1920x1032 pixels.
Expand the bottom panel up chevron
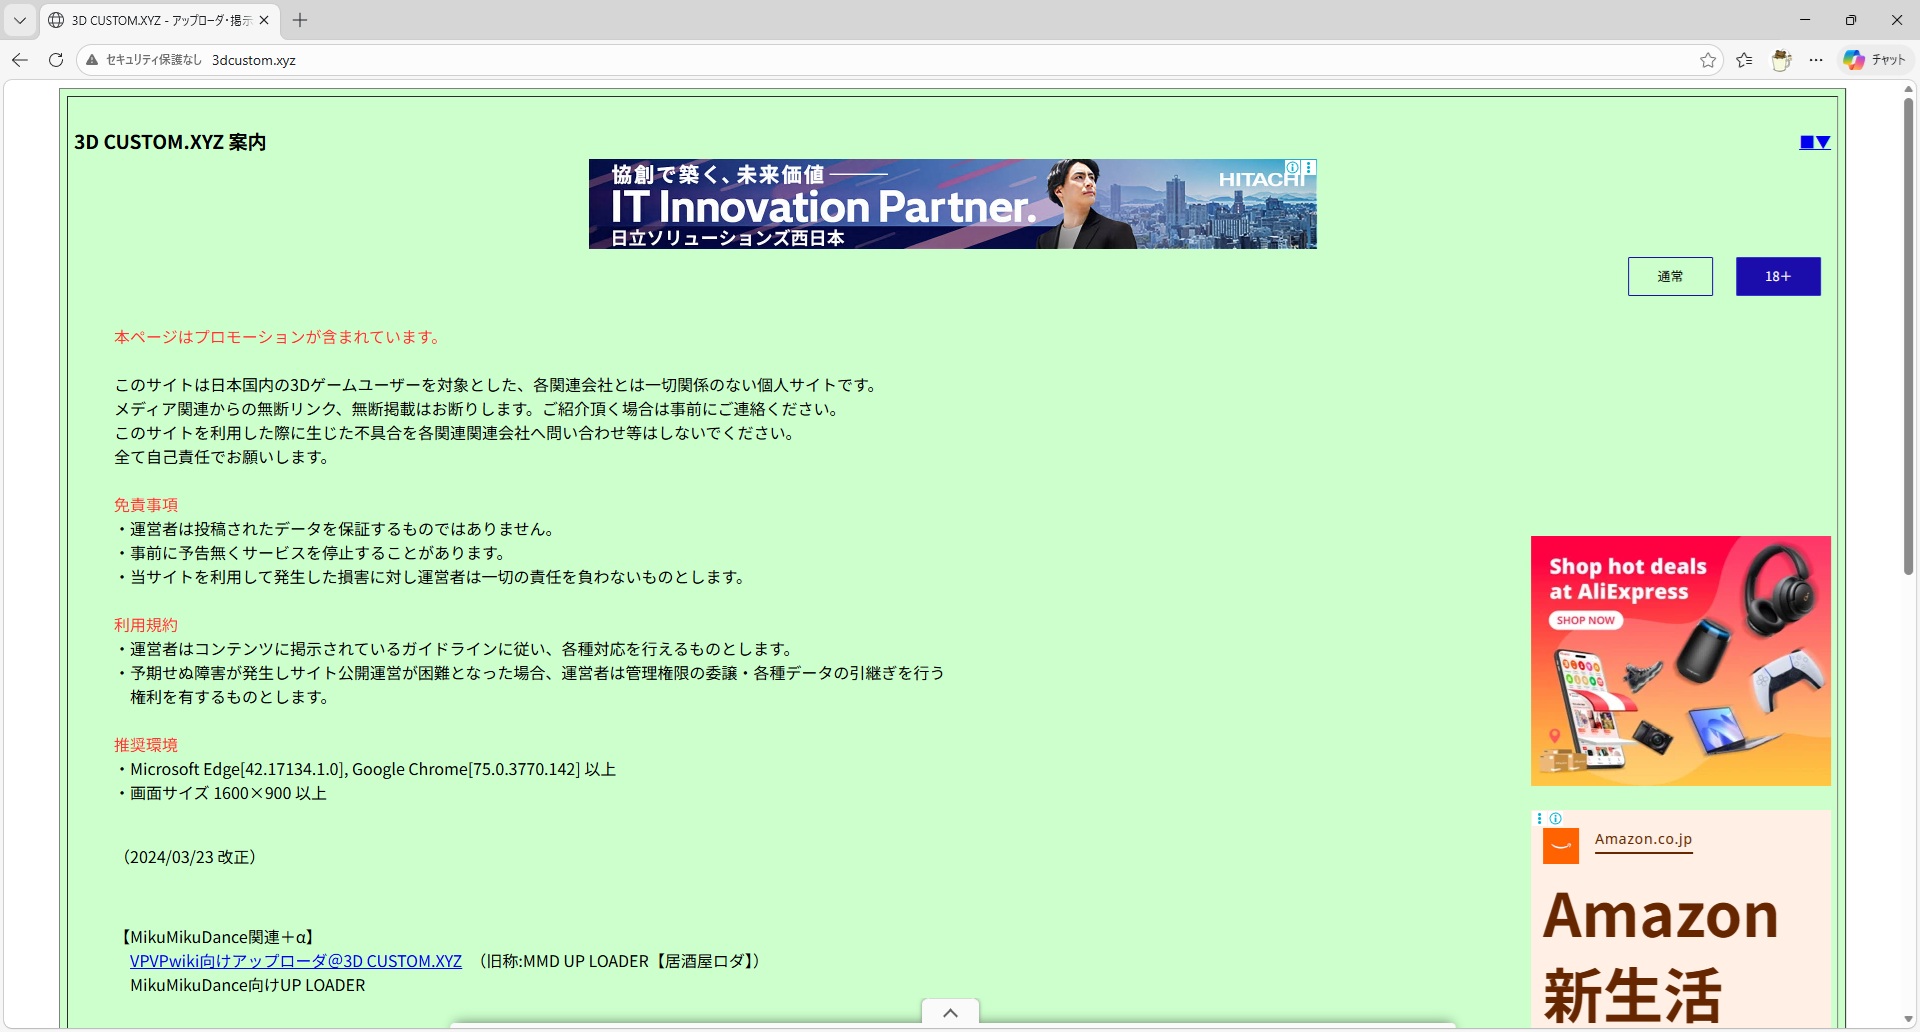point(950,1013)
